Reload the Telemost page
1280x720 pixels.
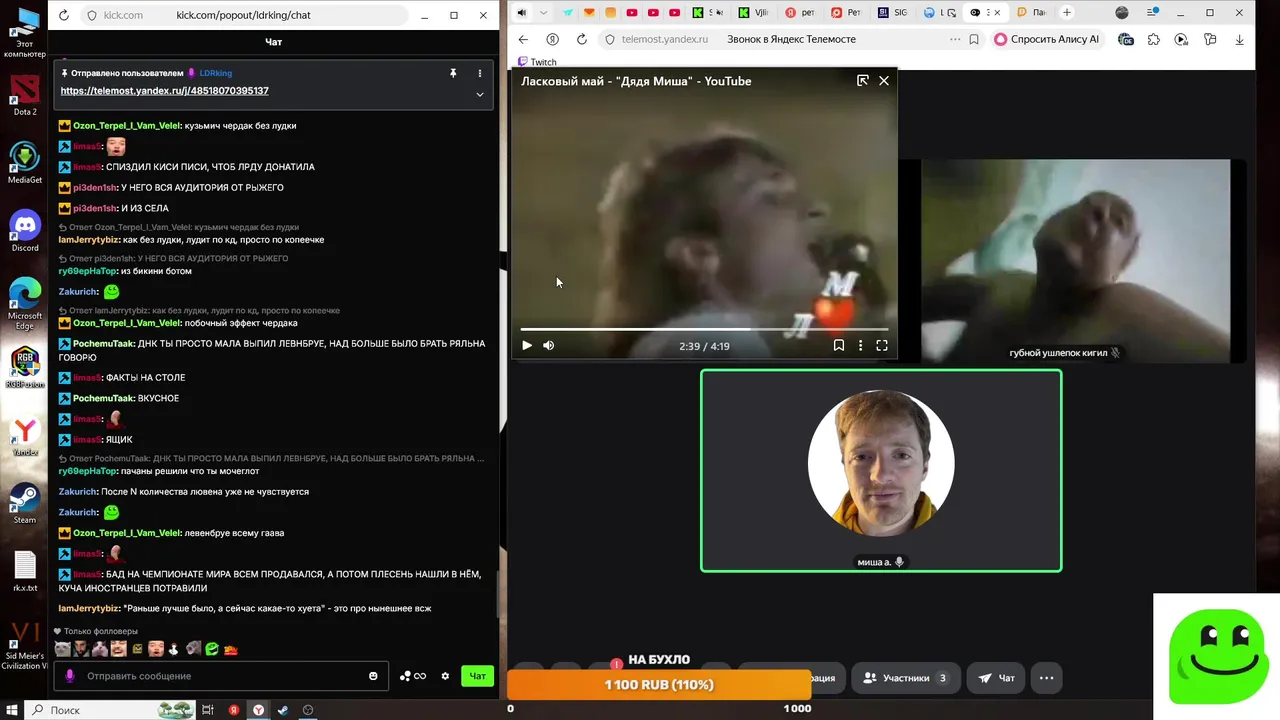coord(582,39)
